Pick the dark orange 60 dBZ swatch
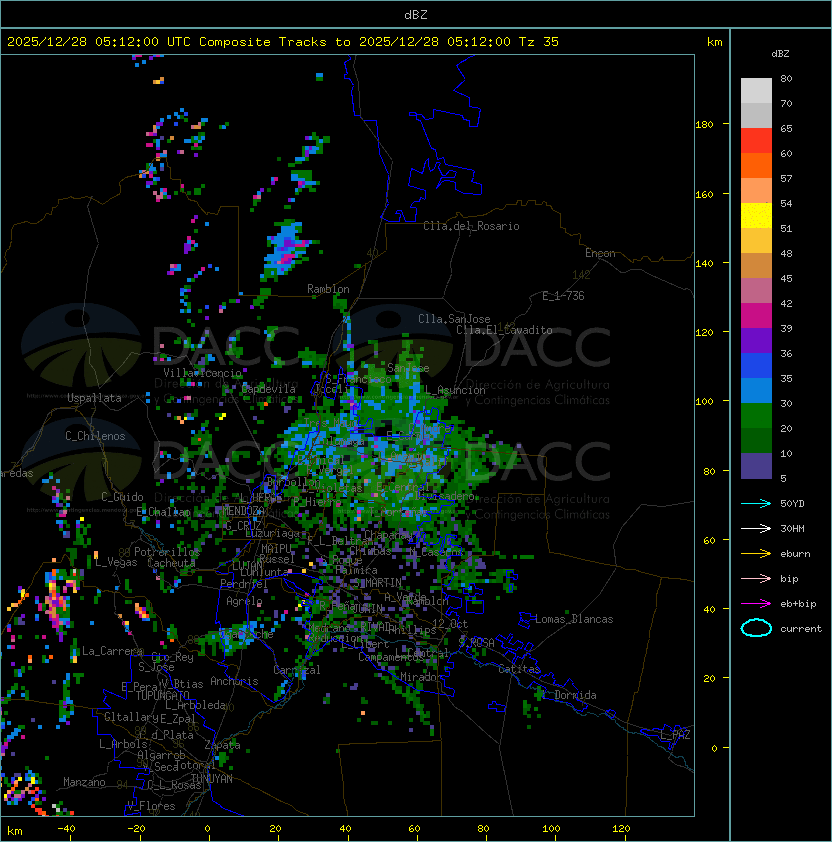This screenshot has height=842, width=832. tap(756, 165)
